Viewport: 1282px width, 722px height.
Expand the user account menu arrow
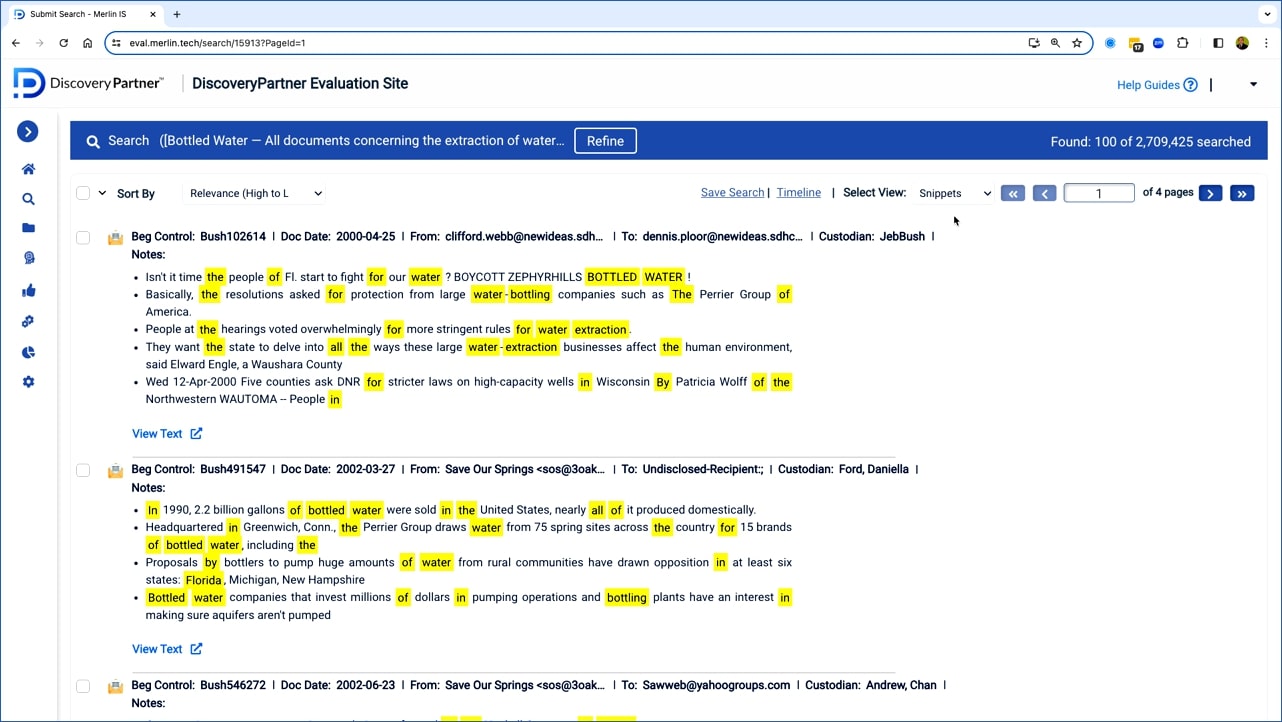coord(1253,85)
